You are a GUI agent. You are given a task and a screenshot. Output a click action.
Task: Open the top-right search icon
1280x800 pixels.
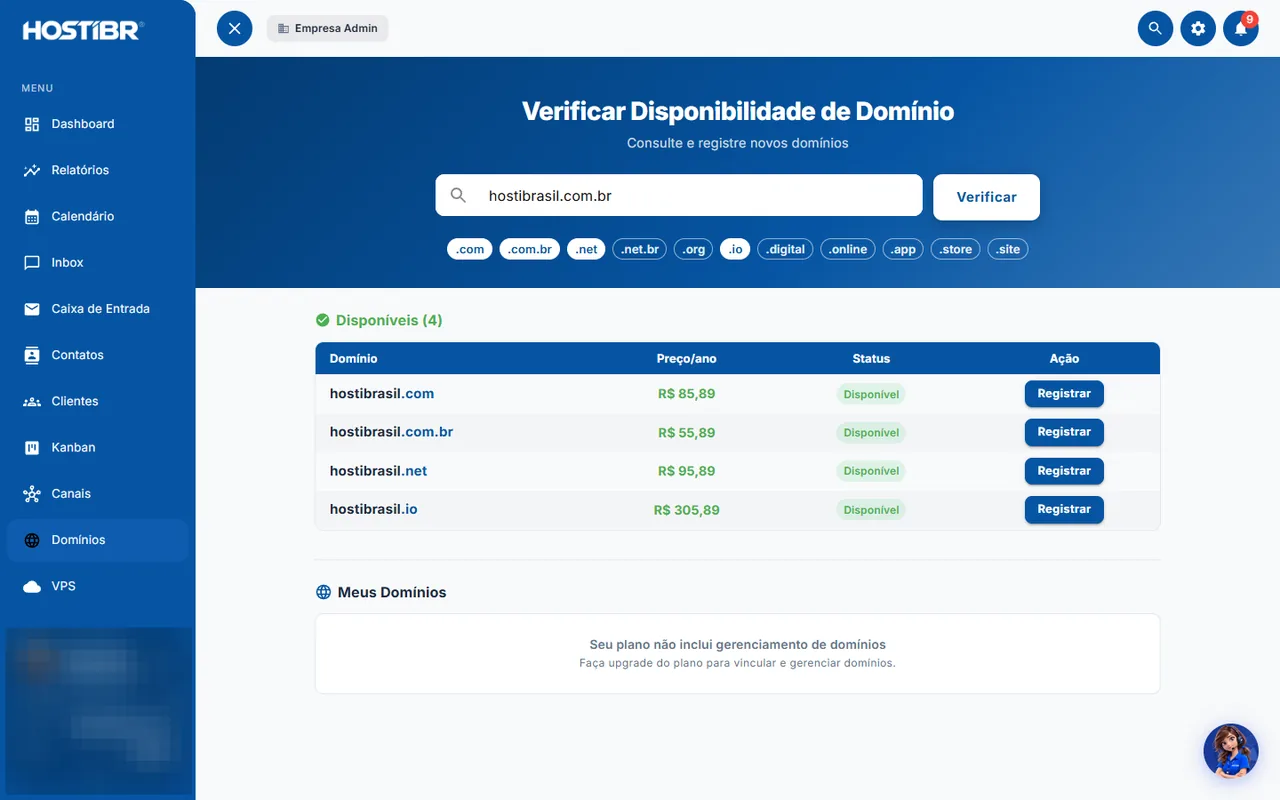coord(1155,28)
